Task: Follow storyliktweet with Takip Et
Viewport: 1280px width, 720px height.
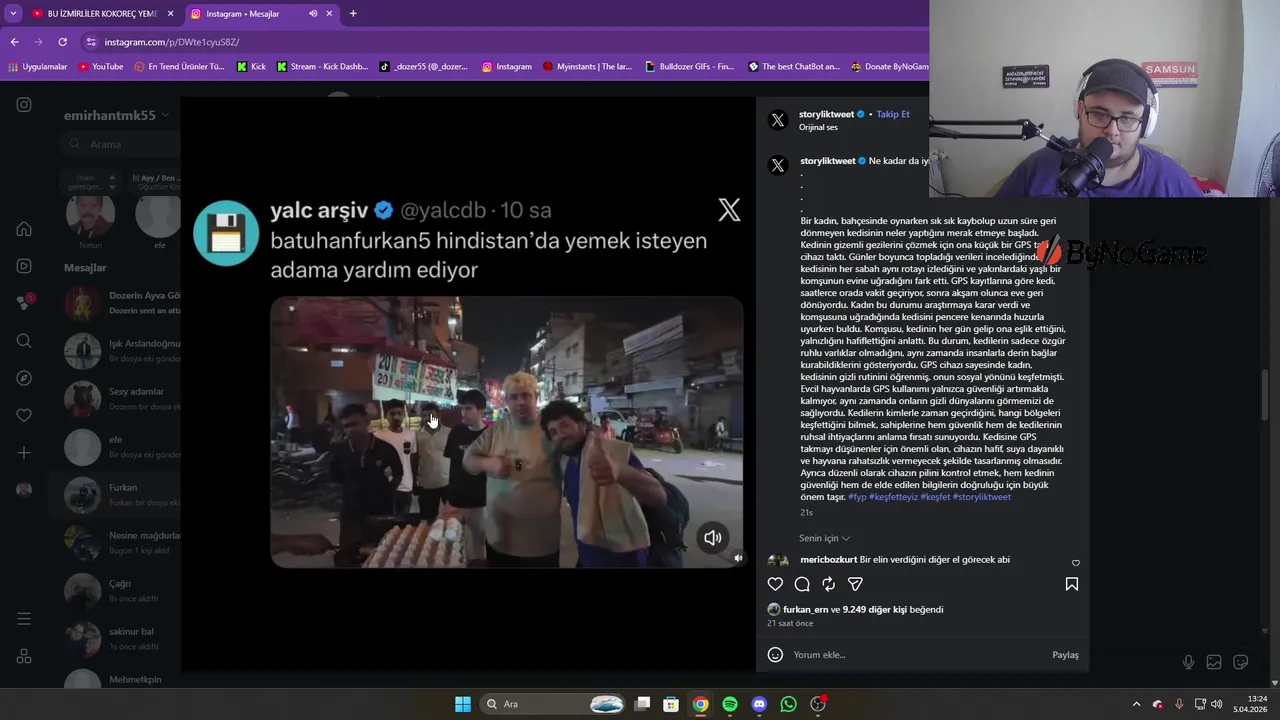Action: [x=893, y=114]
